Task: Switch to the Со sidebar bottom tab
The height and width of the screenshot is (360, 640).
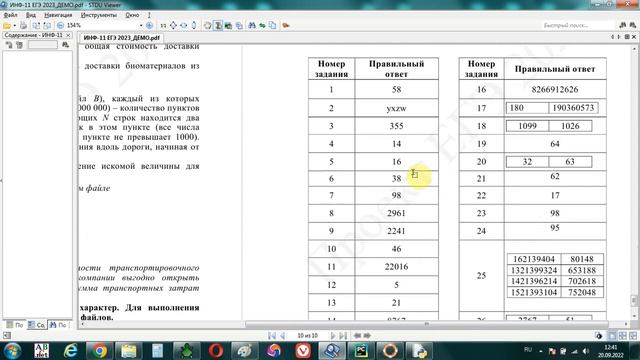Action: pos(36,325)
